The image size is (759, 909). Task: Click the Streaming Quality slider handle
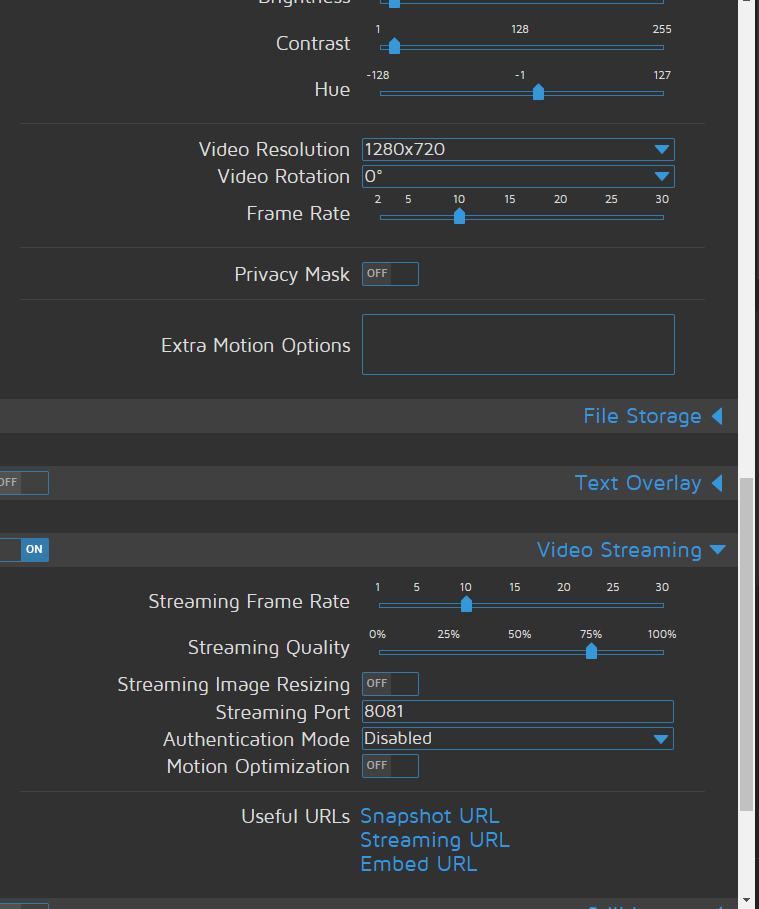click(591, 652)
